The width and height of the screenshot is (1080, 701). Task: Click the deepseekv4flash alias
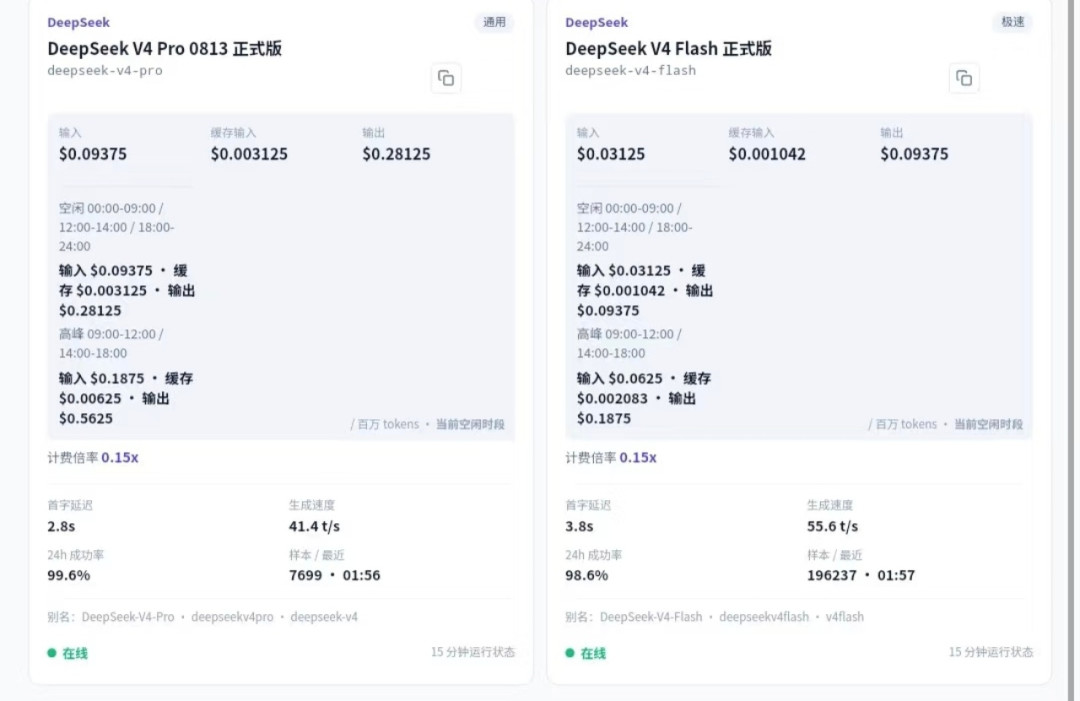[x=764, y=617]
